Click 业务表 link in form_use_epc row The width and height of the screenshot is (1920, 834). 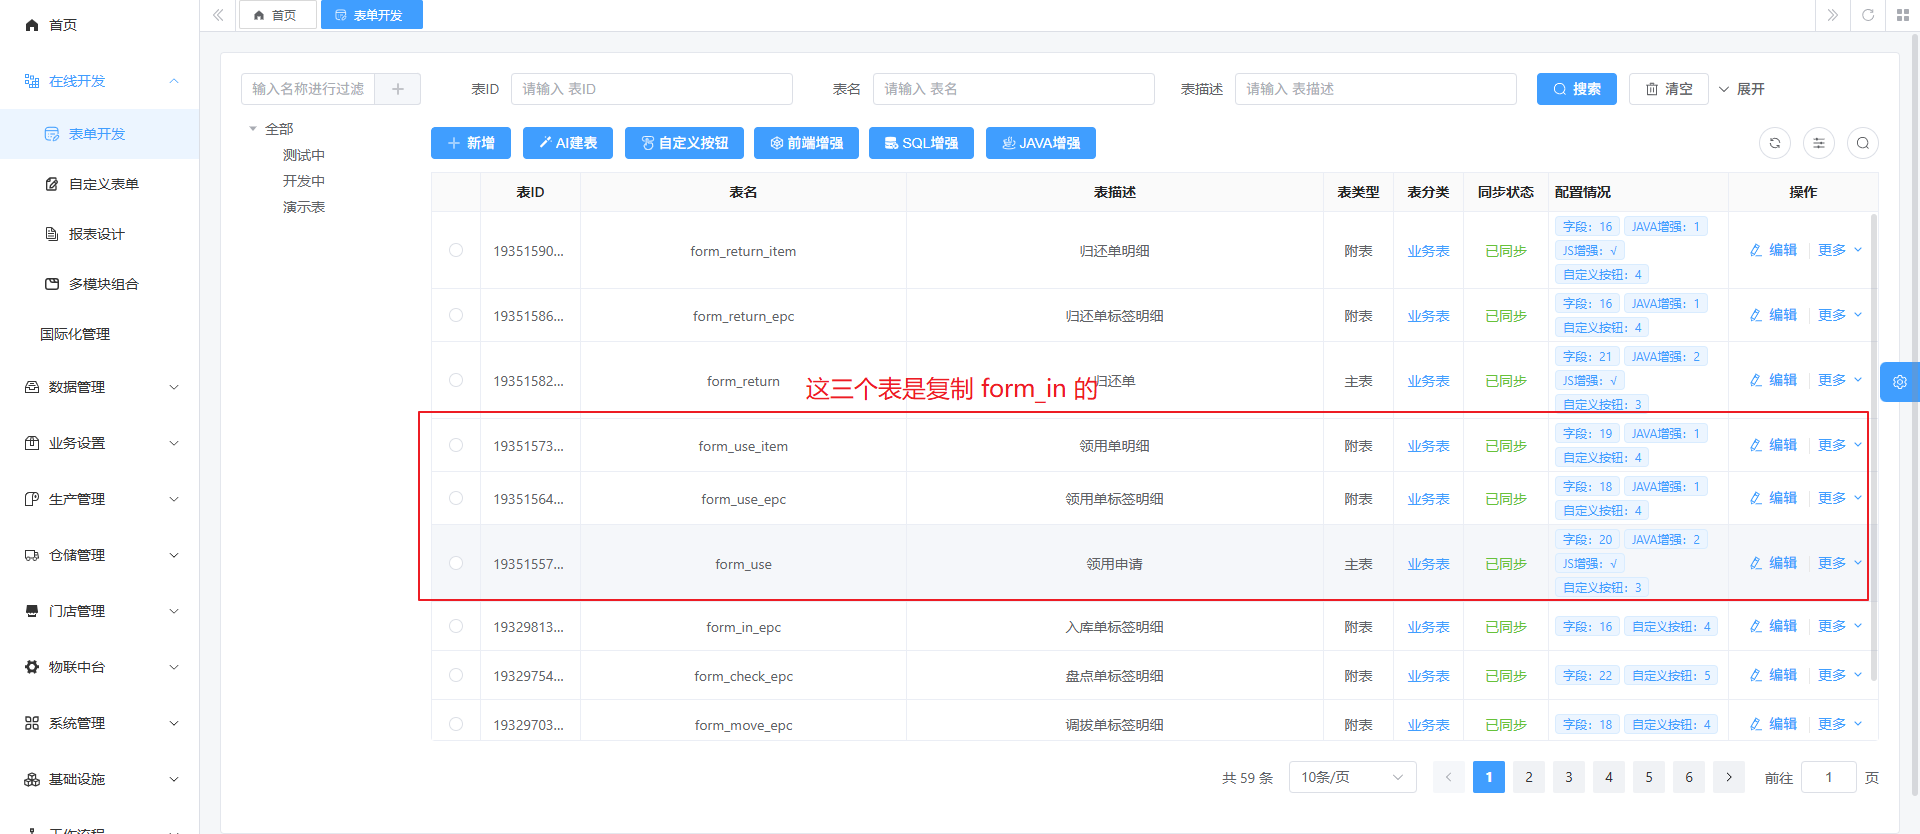pos(1428,499)
